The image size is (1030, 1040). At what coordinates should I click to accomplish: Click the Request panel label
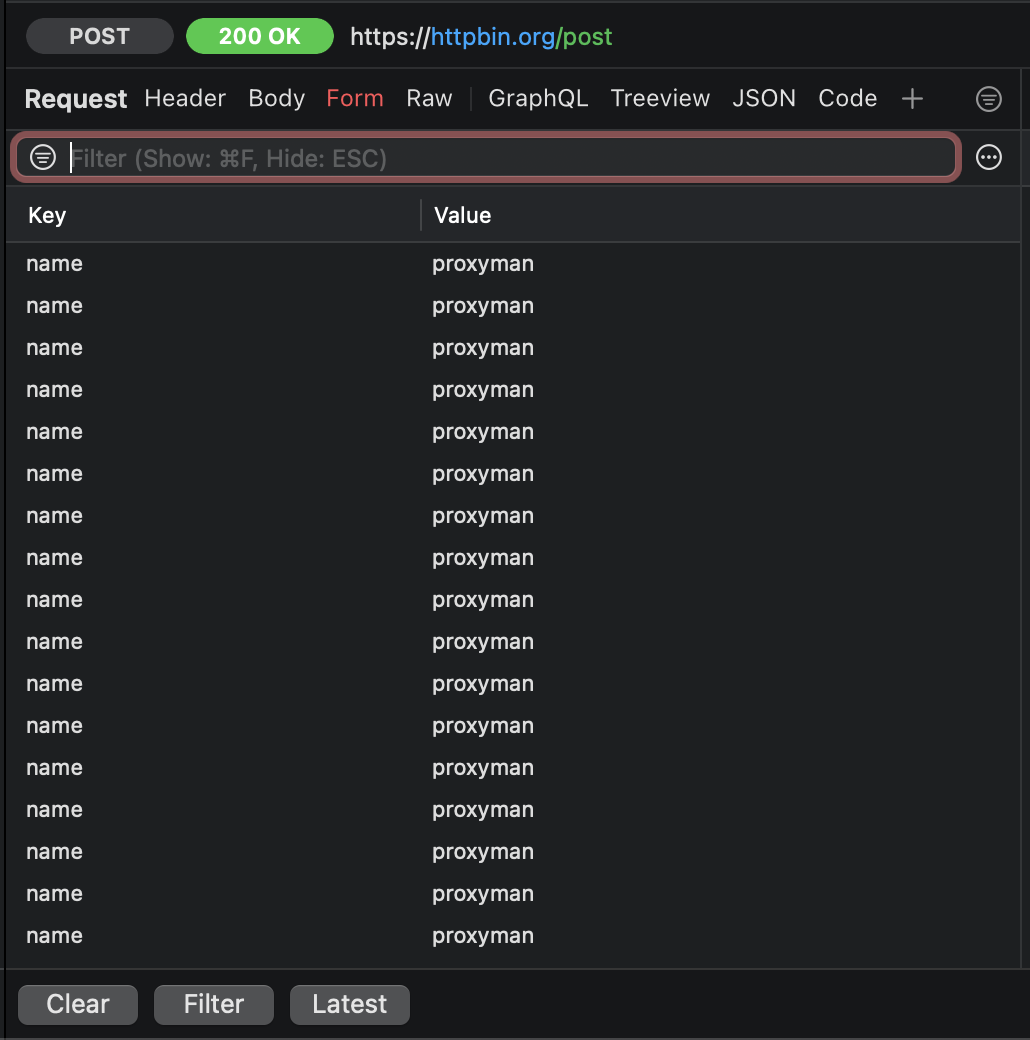tap(76, 99)
